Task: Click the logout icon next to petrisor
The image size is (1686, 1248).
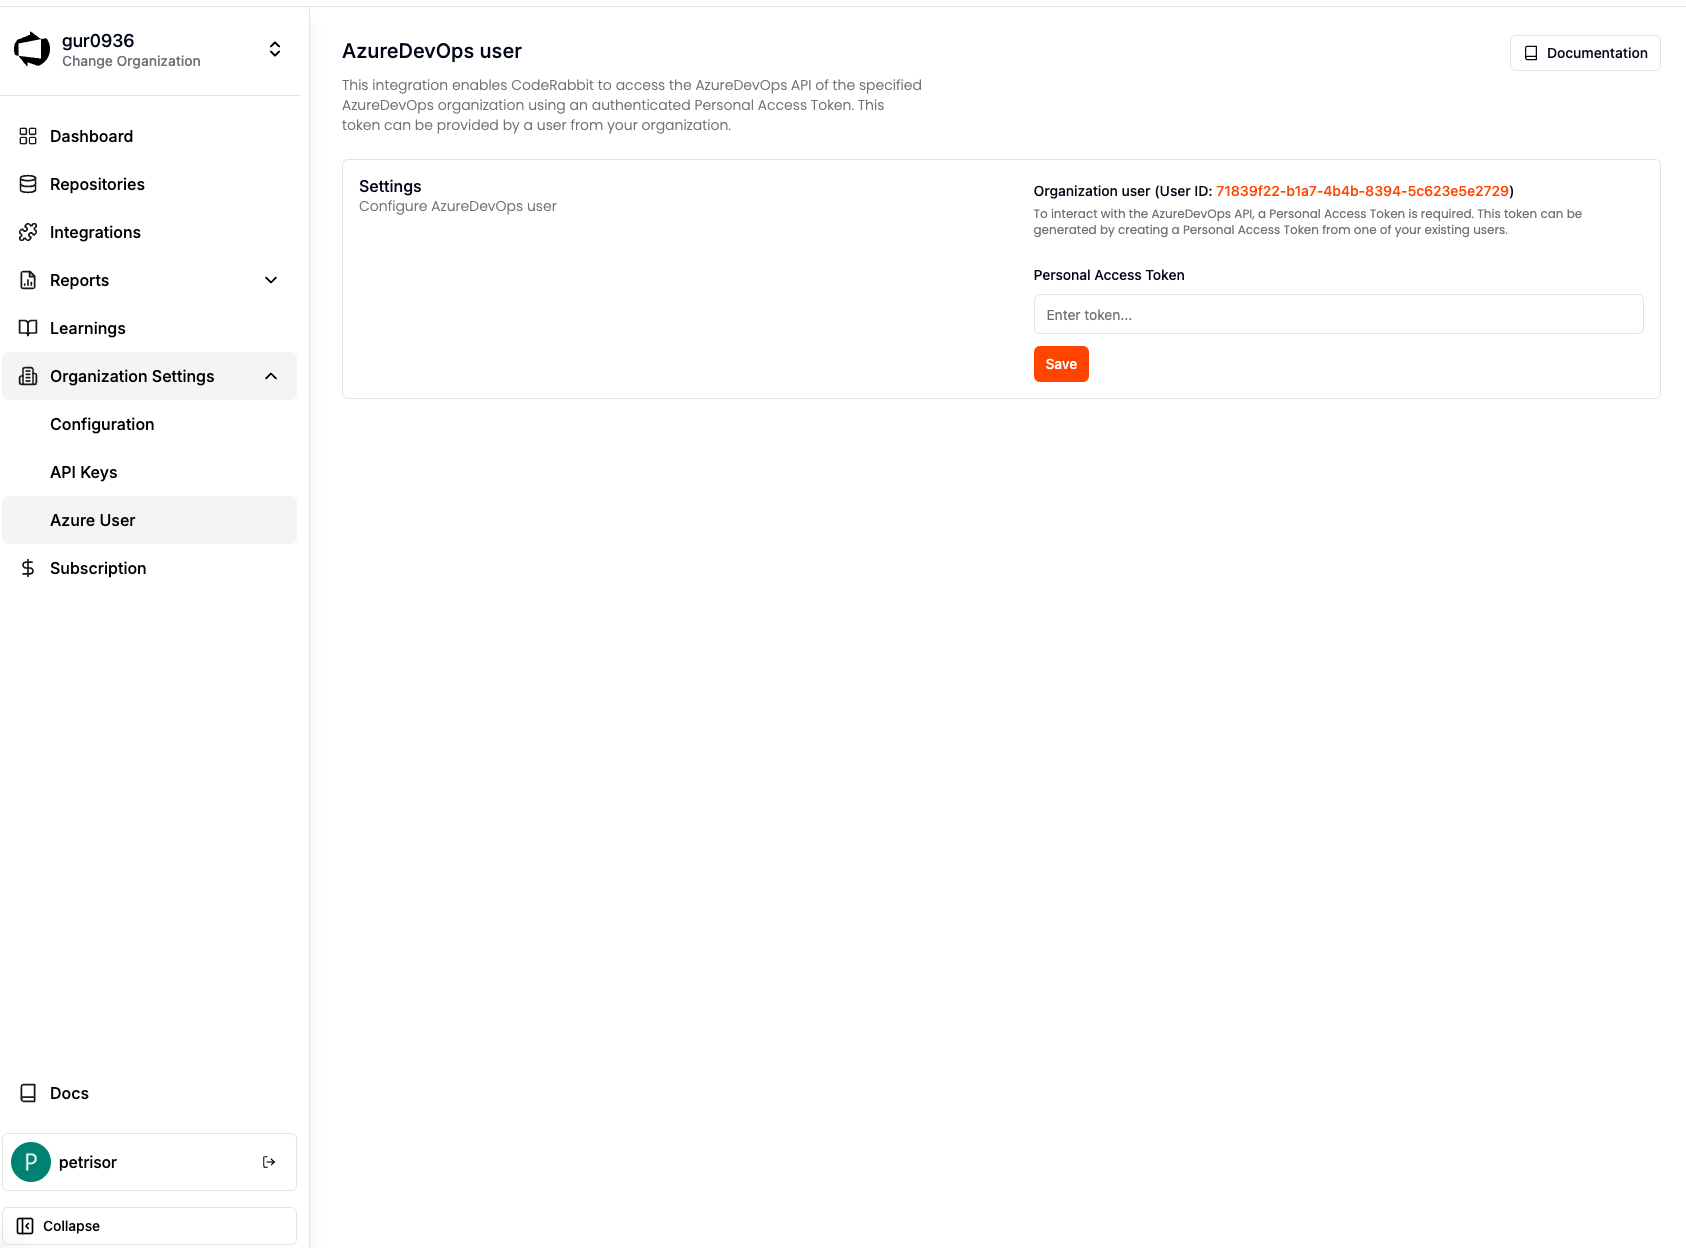Action: click(x=268, y=1161)
